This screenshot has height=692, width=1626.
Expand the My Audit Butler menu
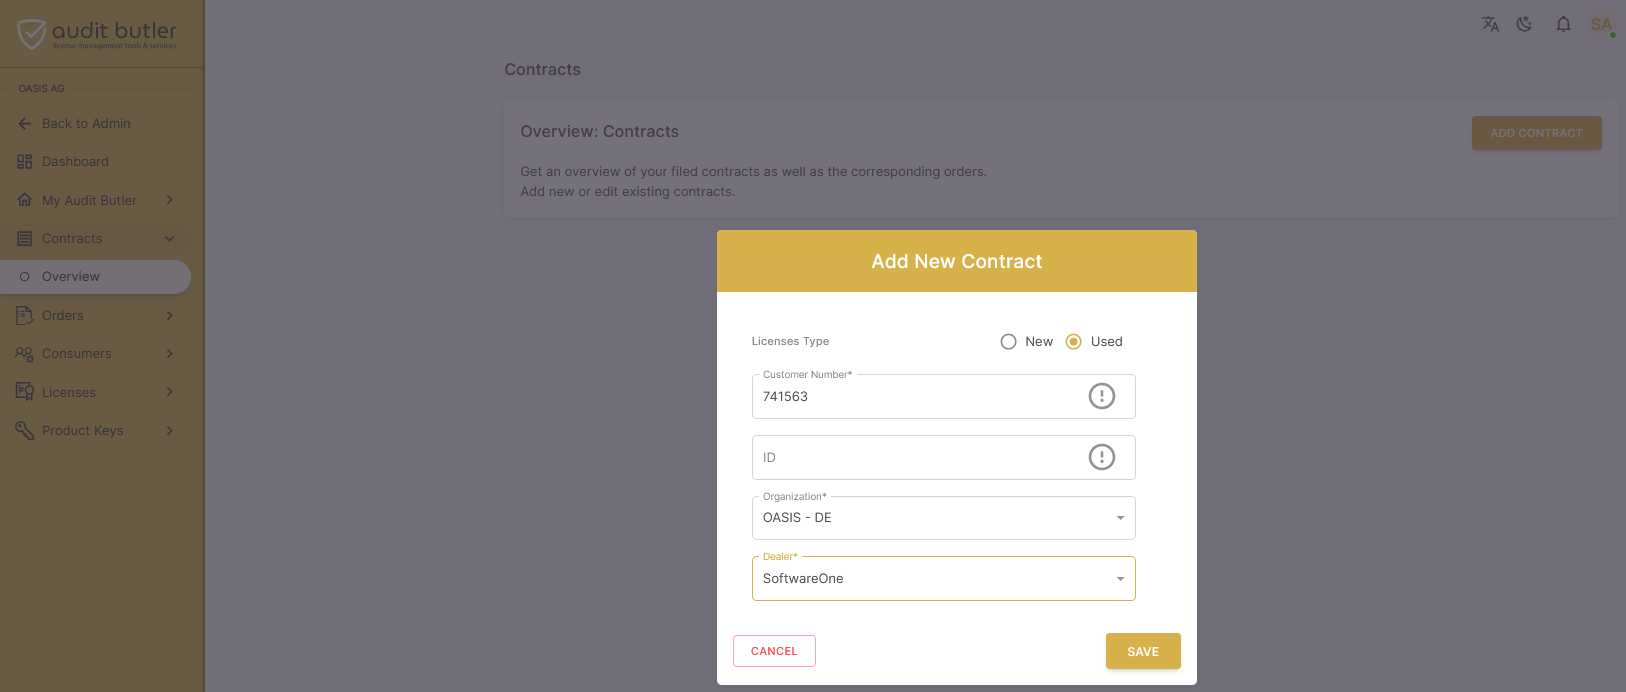[96, 200]
